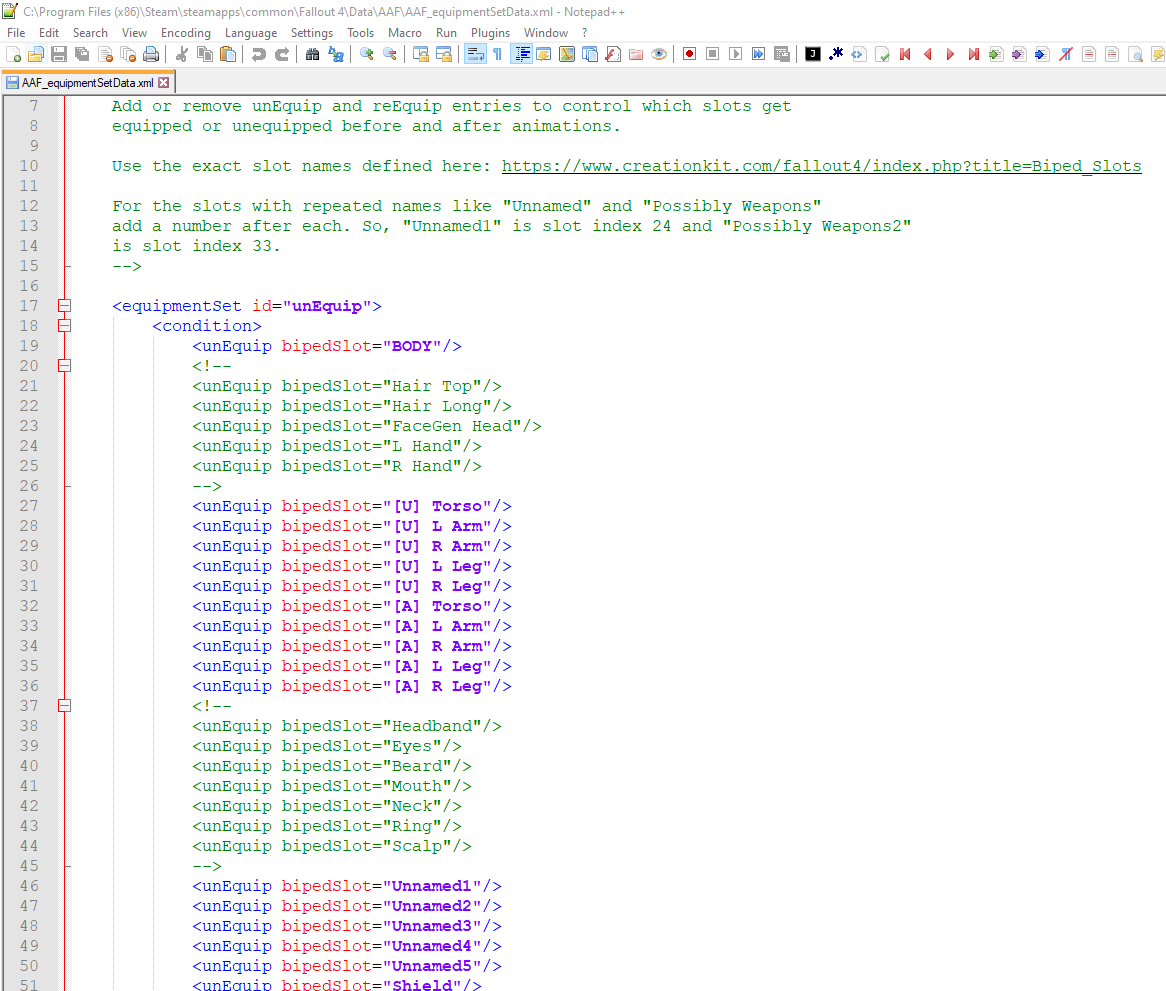Click the Save All toolbar icon

pyautogui.click(x=82, y=54)
